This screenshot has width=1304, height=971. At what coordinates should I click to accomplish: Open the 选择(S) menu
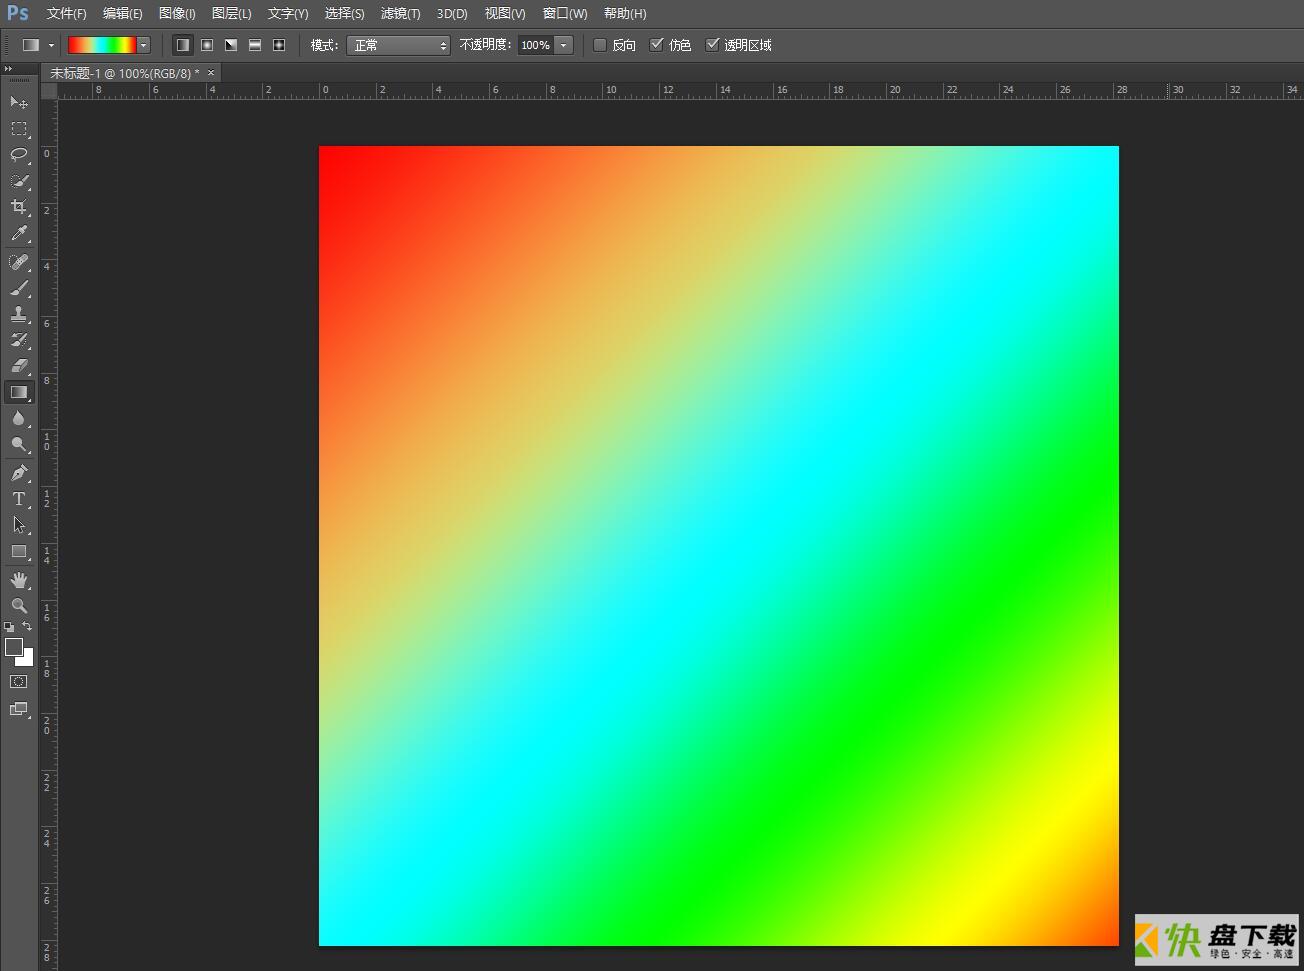click(x=344, y=13)
